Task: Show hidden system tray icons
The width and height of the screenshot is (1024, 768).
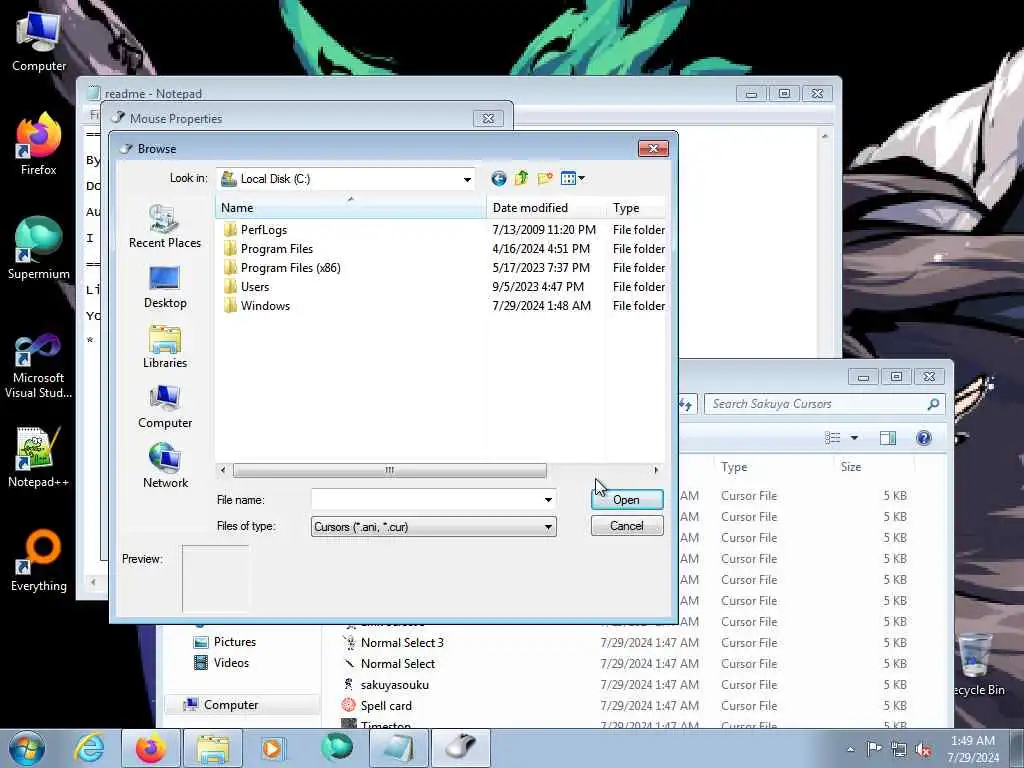Action: pyautogui.click(x=850, y=749)
